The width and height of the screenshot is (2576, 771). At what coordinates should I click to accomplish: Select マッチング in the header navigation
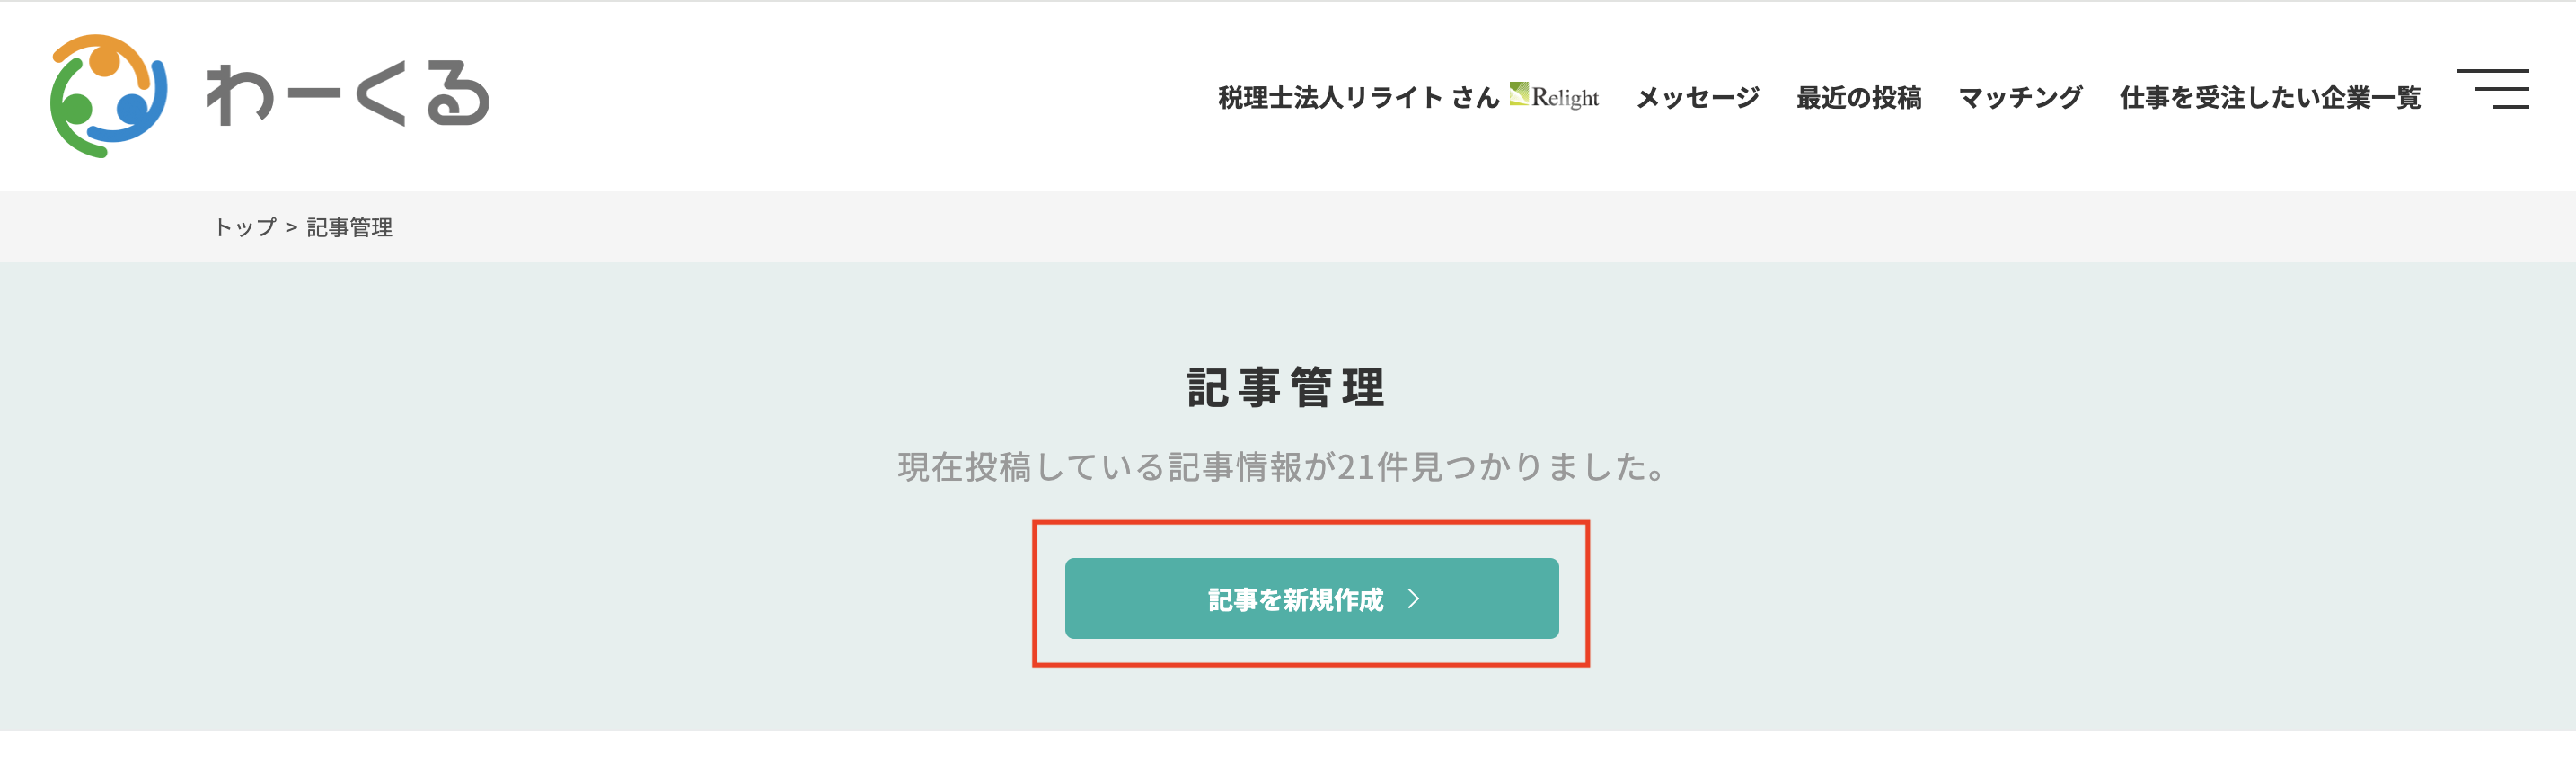[2020, 97]
